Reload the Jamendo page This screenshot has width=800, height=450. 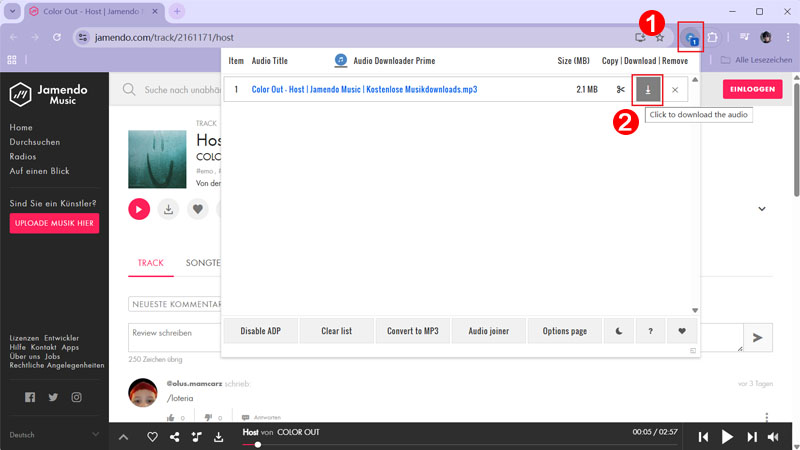click(x=57, y=37)
